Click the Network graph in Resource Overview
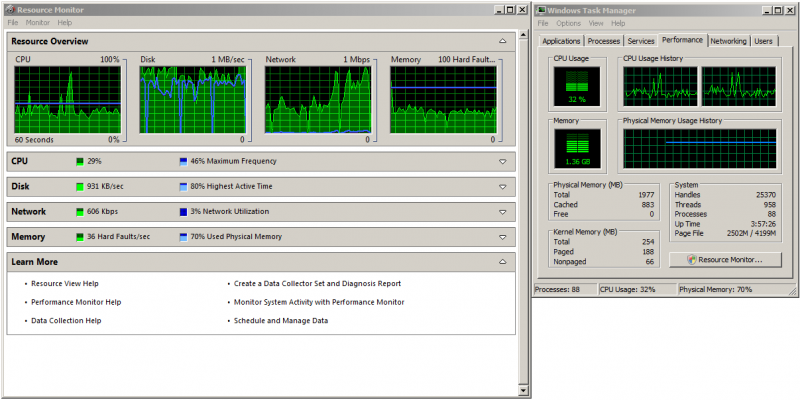Image resolution: width=800 pixels, height=400 pixels. (x=318, y=99)
